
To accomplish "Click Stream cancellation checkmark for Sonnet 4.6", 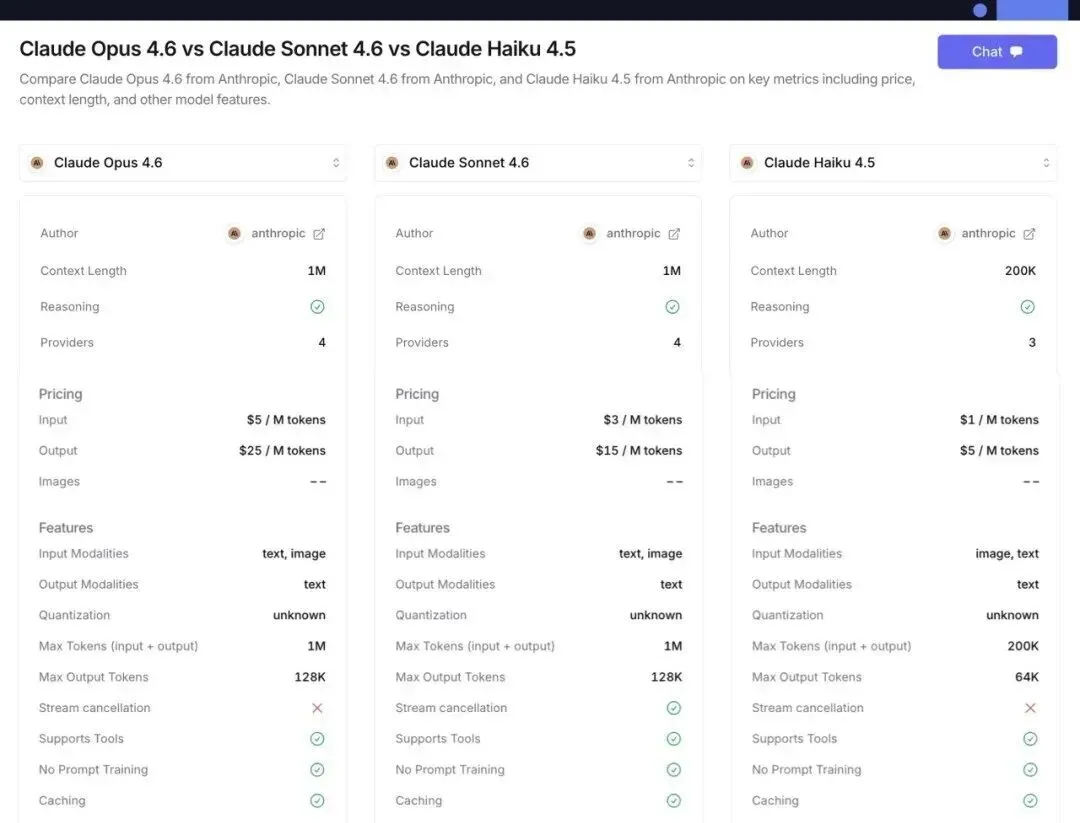I will [x=674, y=708].
